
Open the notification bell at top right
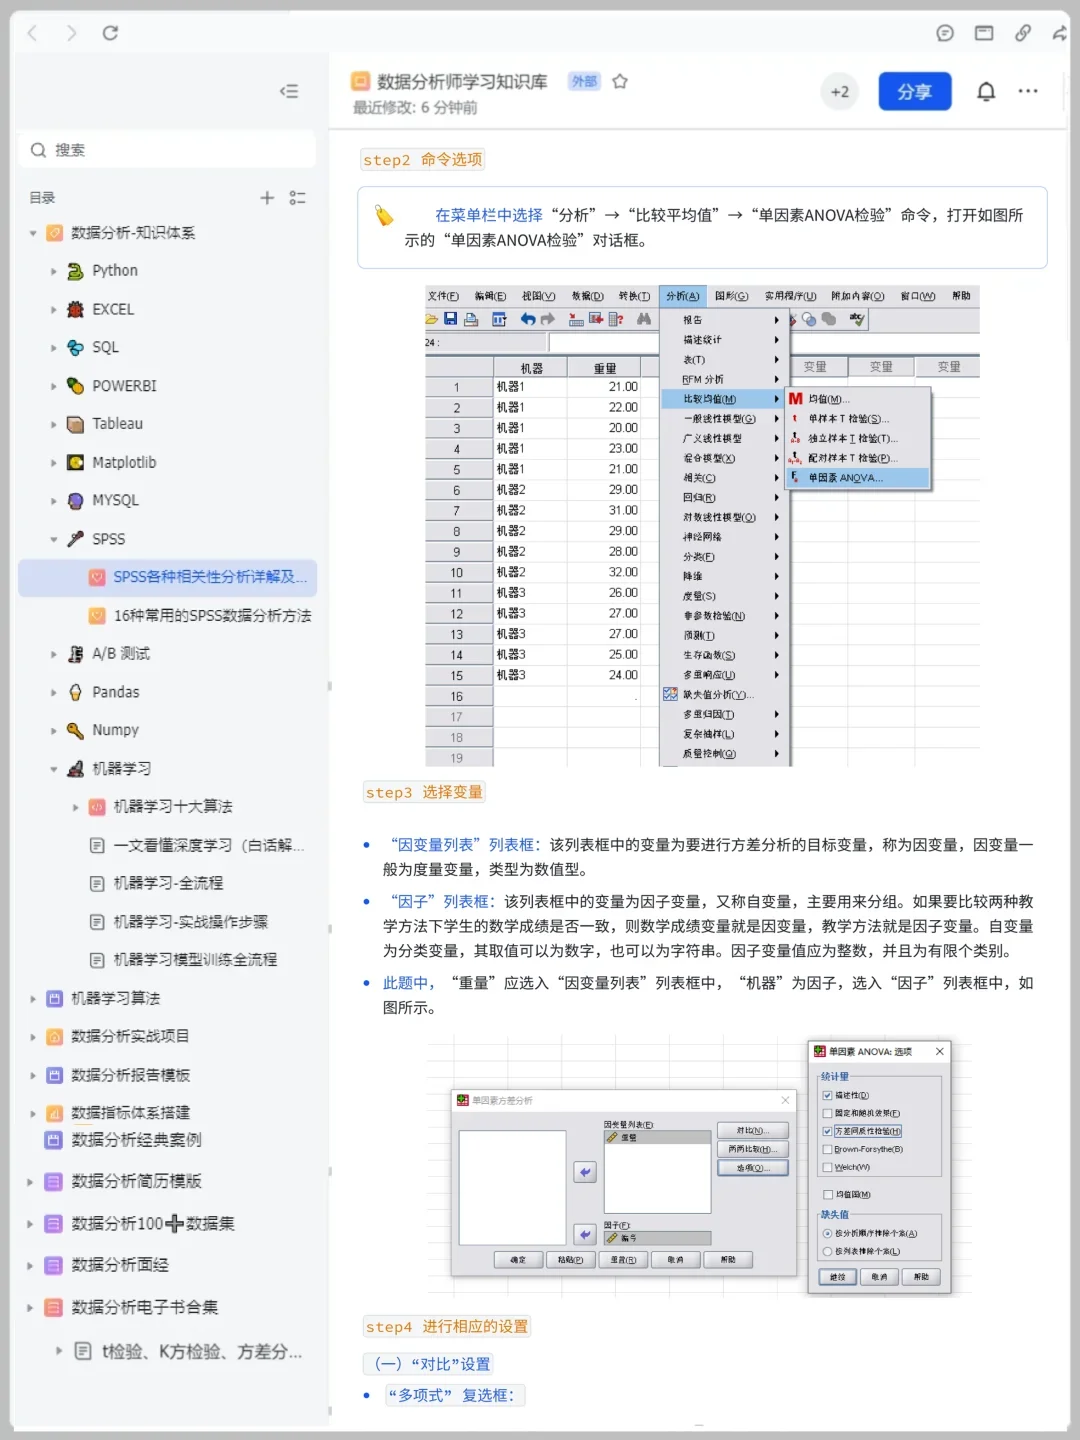(x=985, y=91)
